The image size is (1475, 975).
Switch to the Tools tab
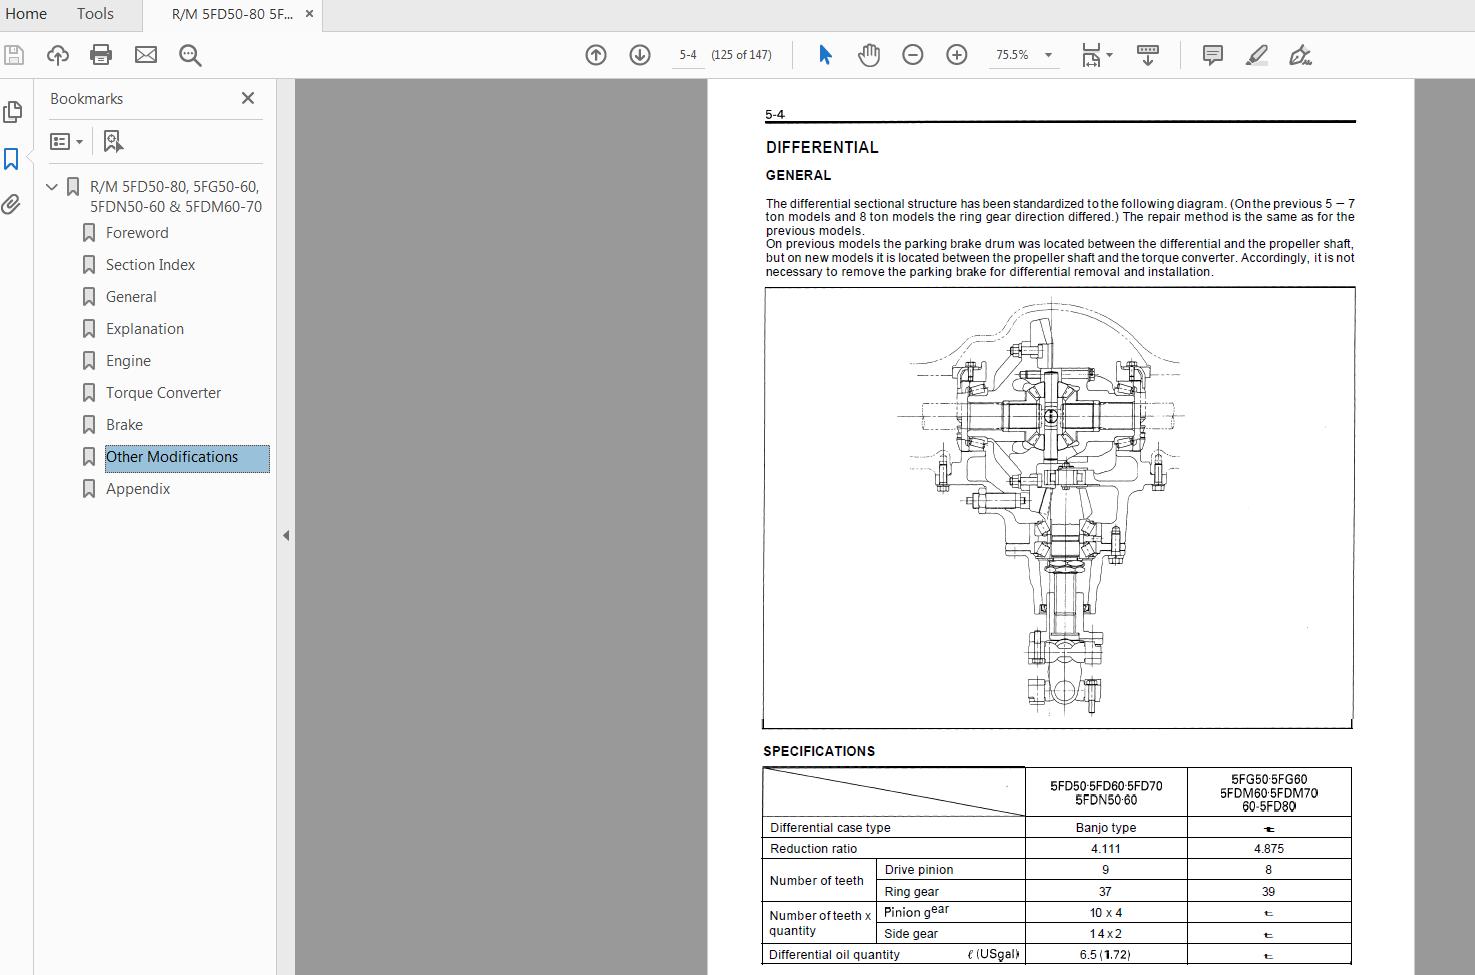(x=95, y=14)
